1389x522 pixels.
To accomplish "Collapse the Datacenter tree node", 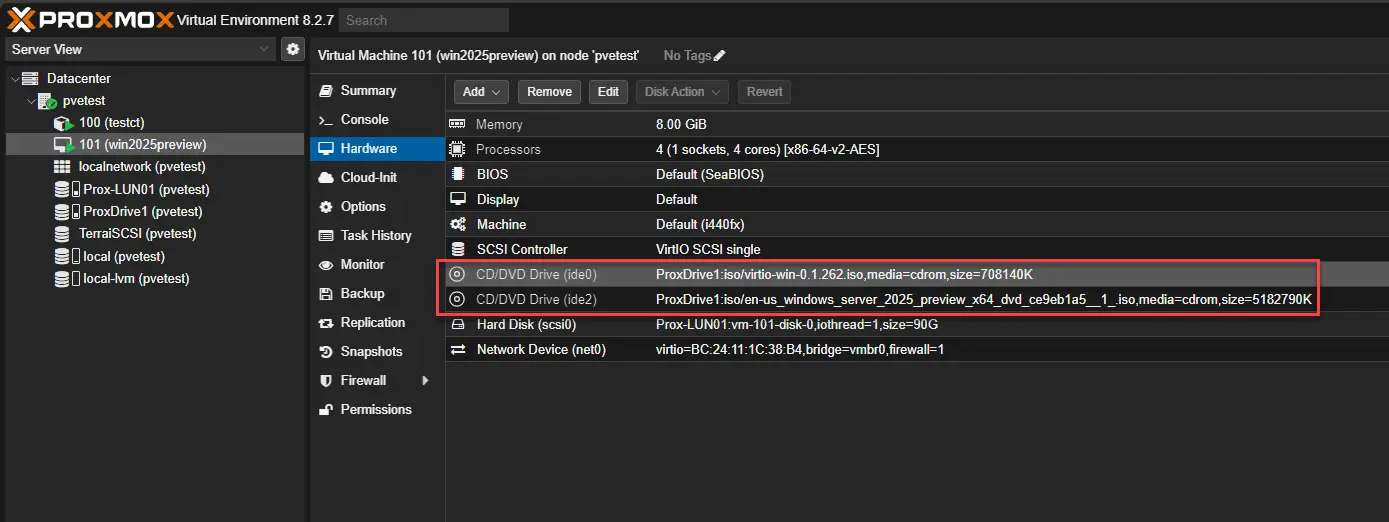I will 13,79.
